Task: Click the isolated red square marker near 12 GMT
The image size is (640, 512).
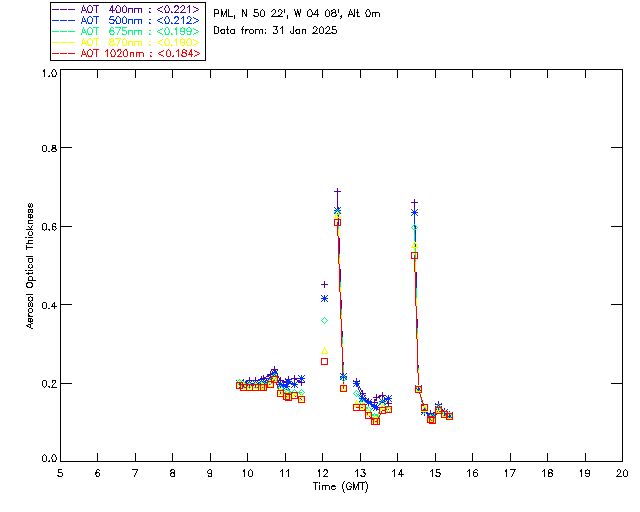Action: (324, 361)
